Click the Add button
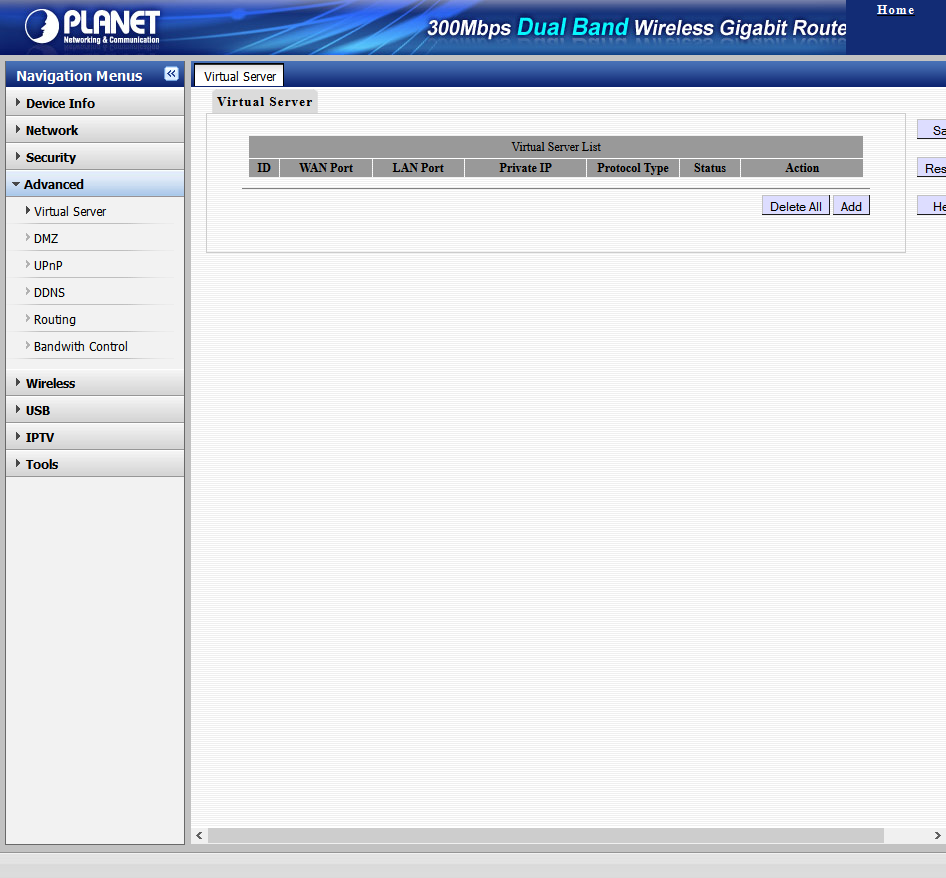The height and width of the screenshot is (878, 946). pyautogui.click(x=851, y=206)
